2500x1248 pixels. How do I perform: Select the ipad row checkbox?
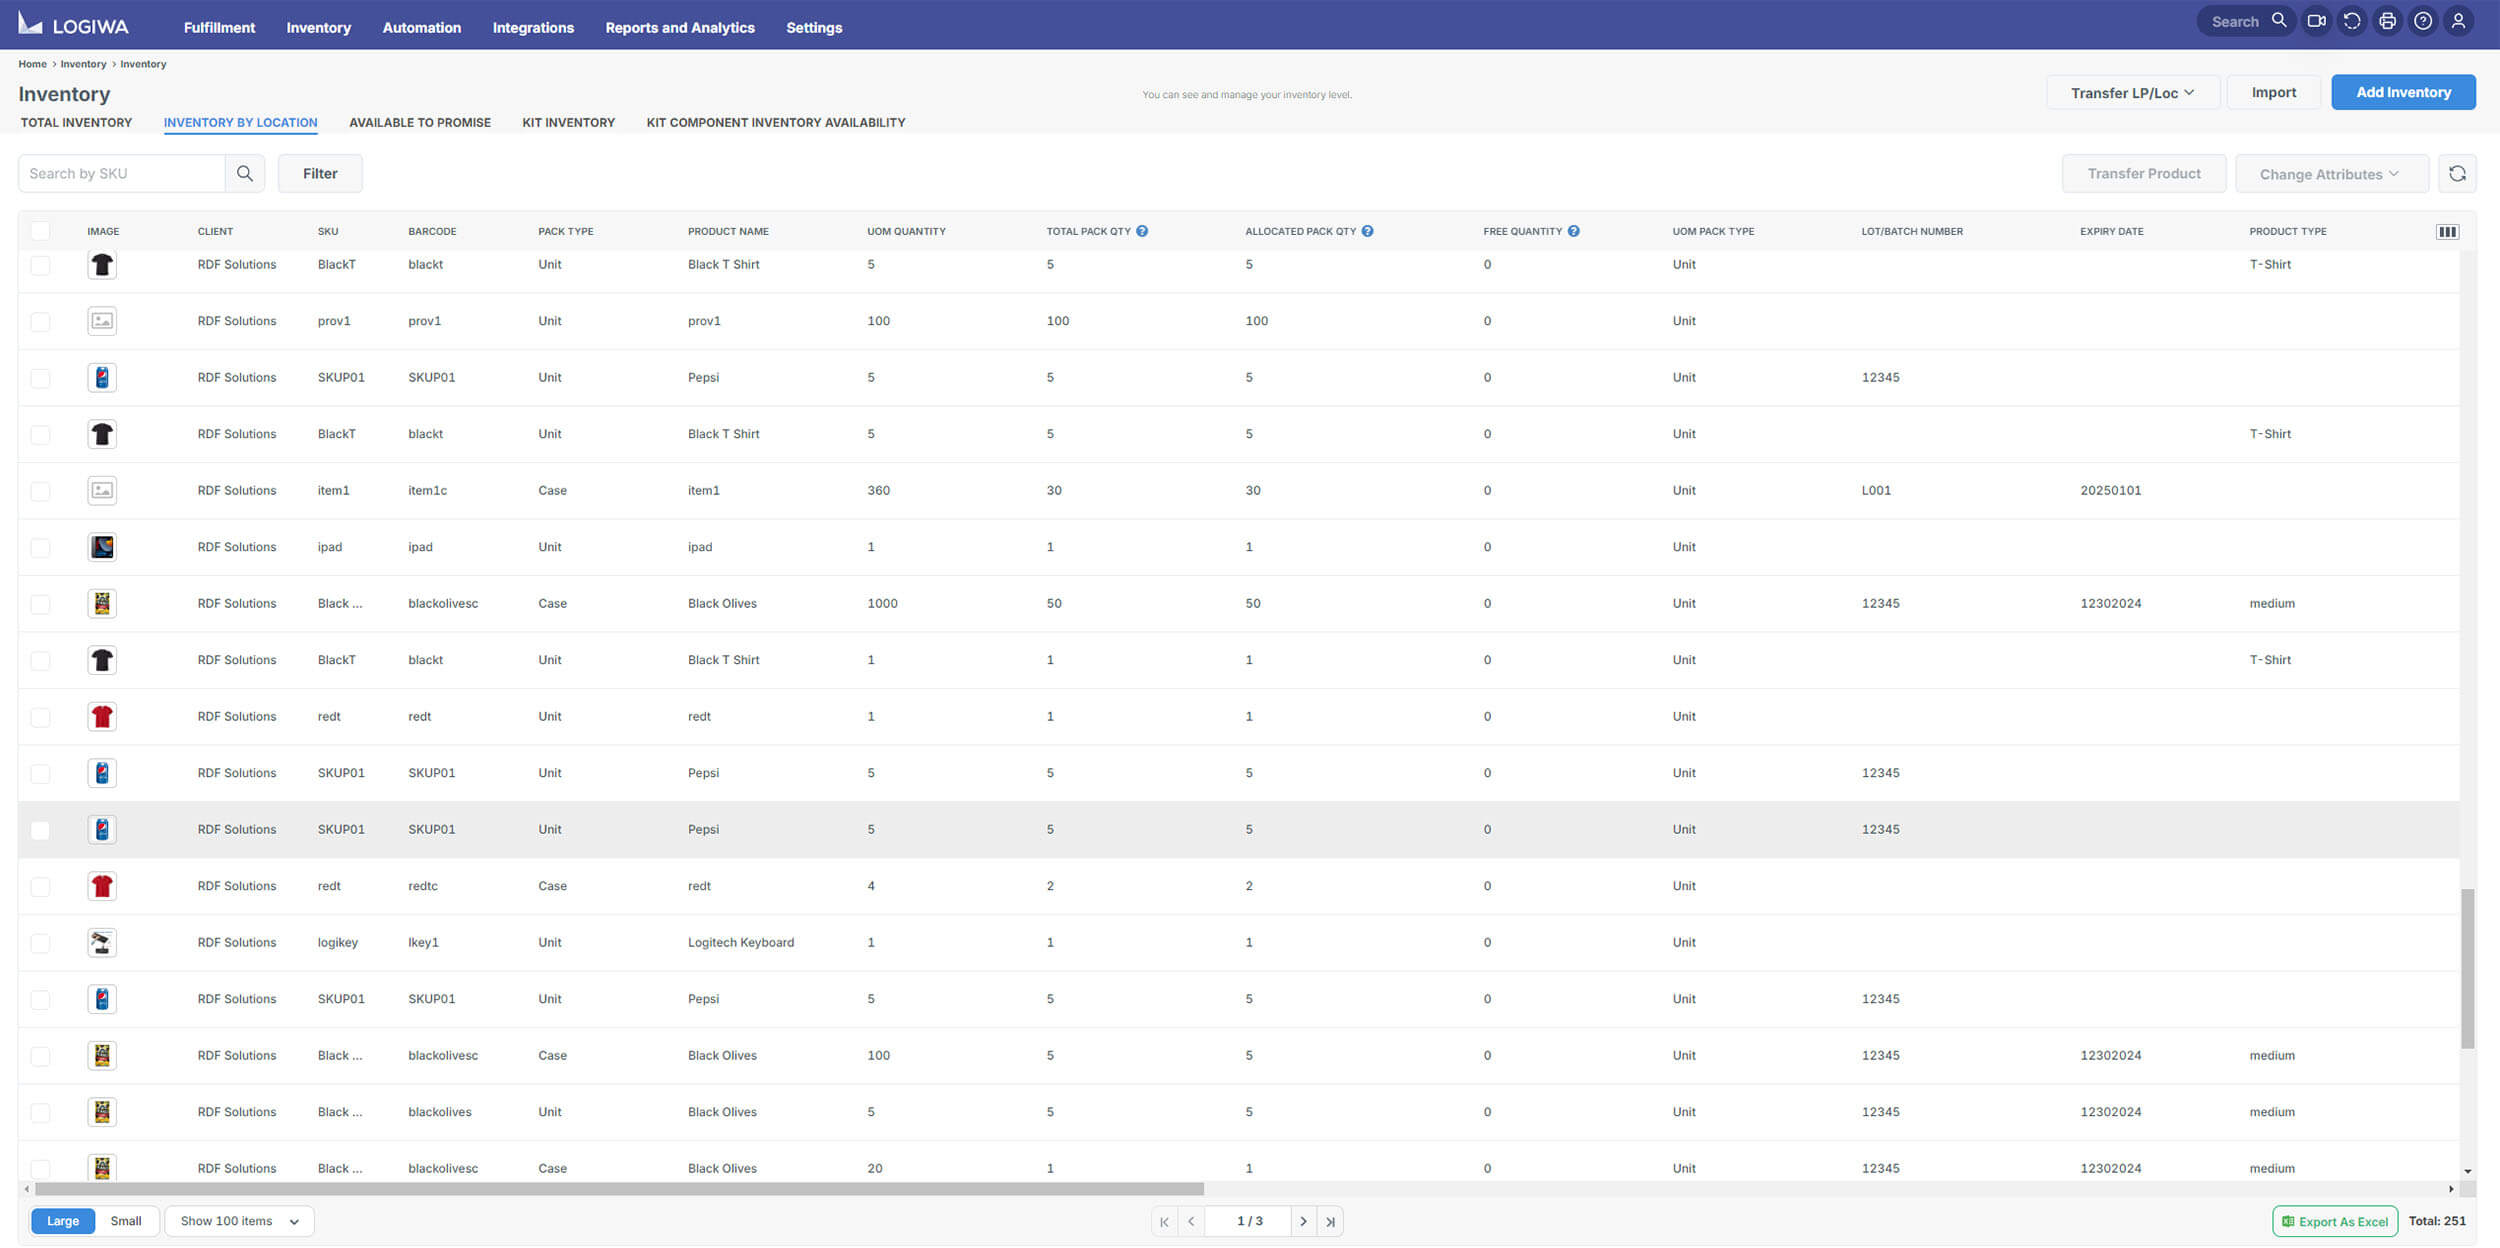click(40, 548)
